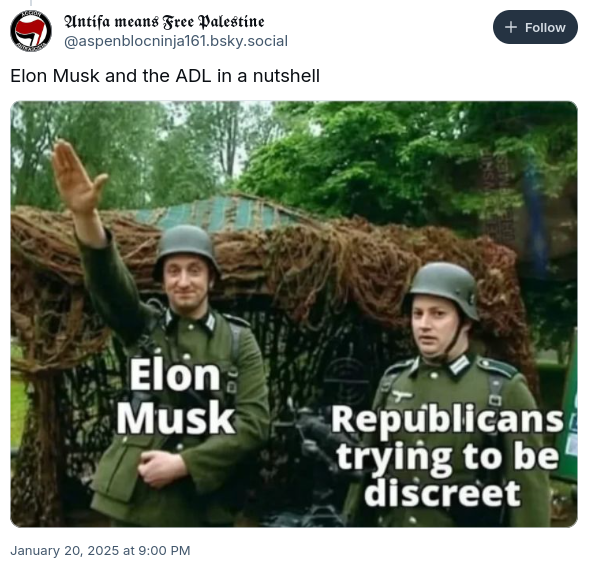Click the 'Republicans trying to be discreet' caption
The height and width of the screenshot is (564, 591).
click(447, 456)
